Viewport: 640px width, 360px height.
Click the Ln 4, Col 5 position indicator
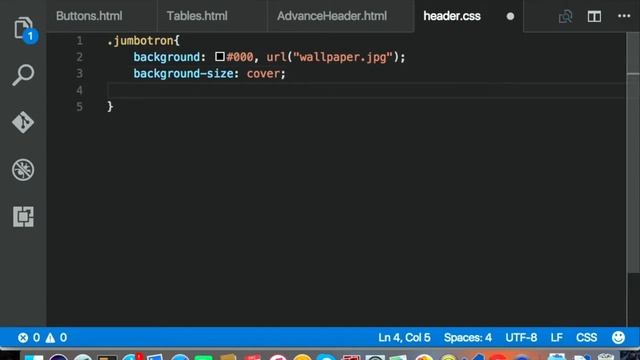(x=404, y=338)
